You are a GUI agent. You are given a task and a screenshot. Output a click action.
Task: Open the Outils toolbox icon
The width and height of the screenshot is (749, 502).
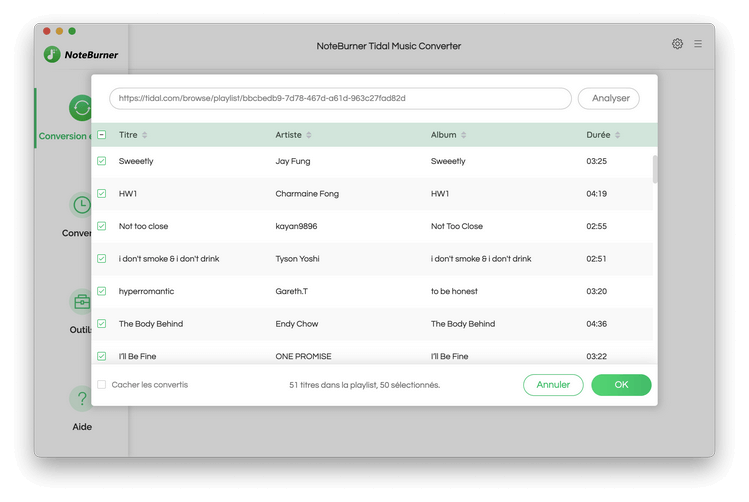81,301
